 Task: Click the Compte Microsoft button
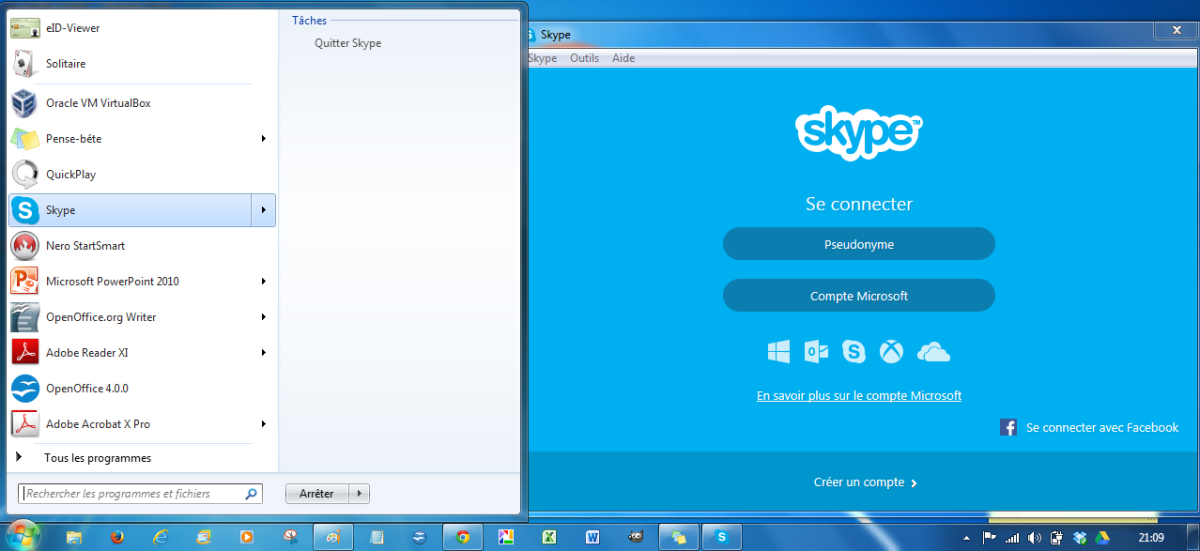(859, 296)
